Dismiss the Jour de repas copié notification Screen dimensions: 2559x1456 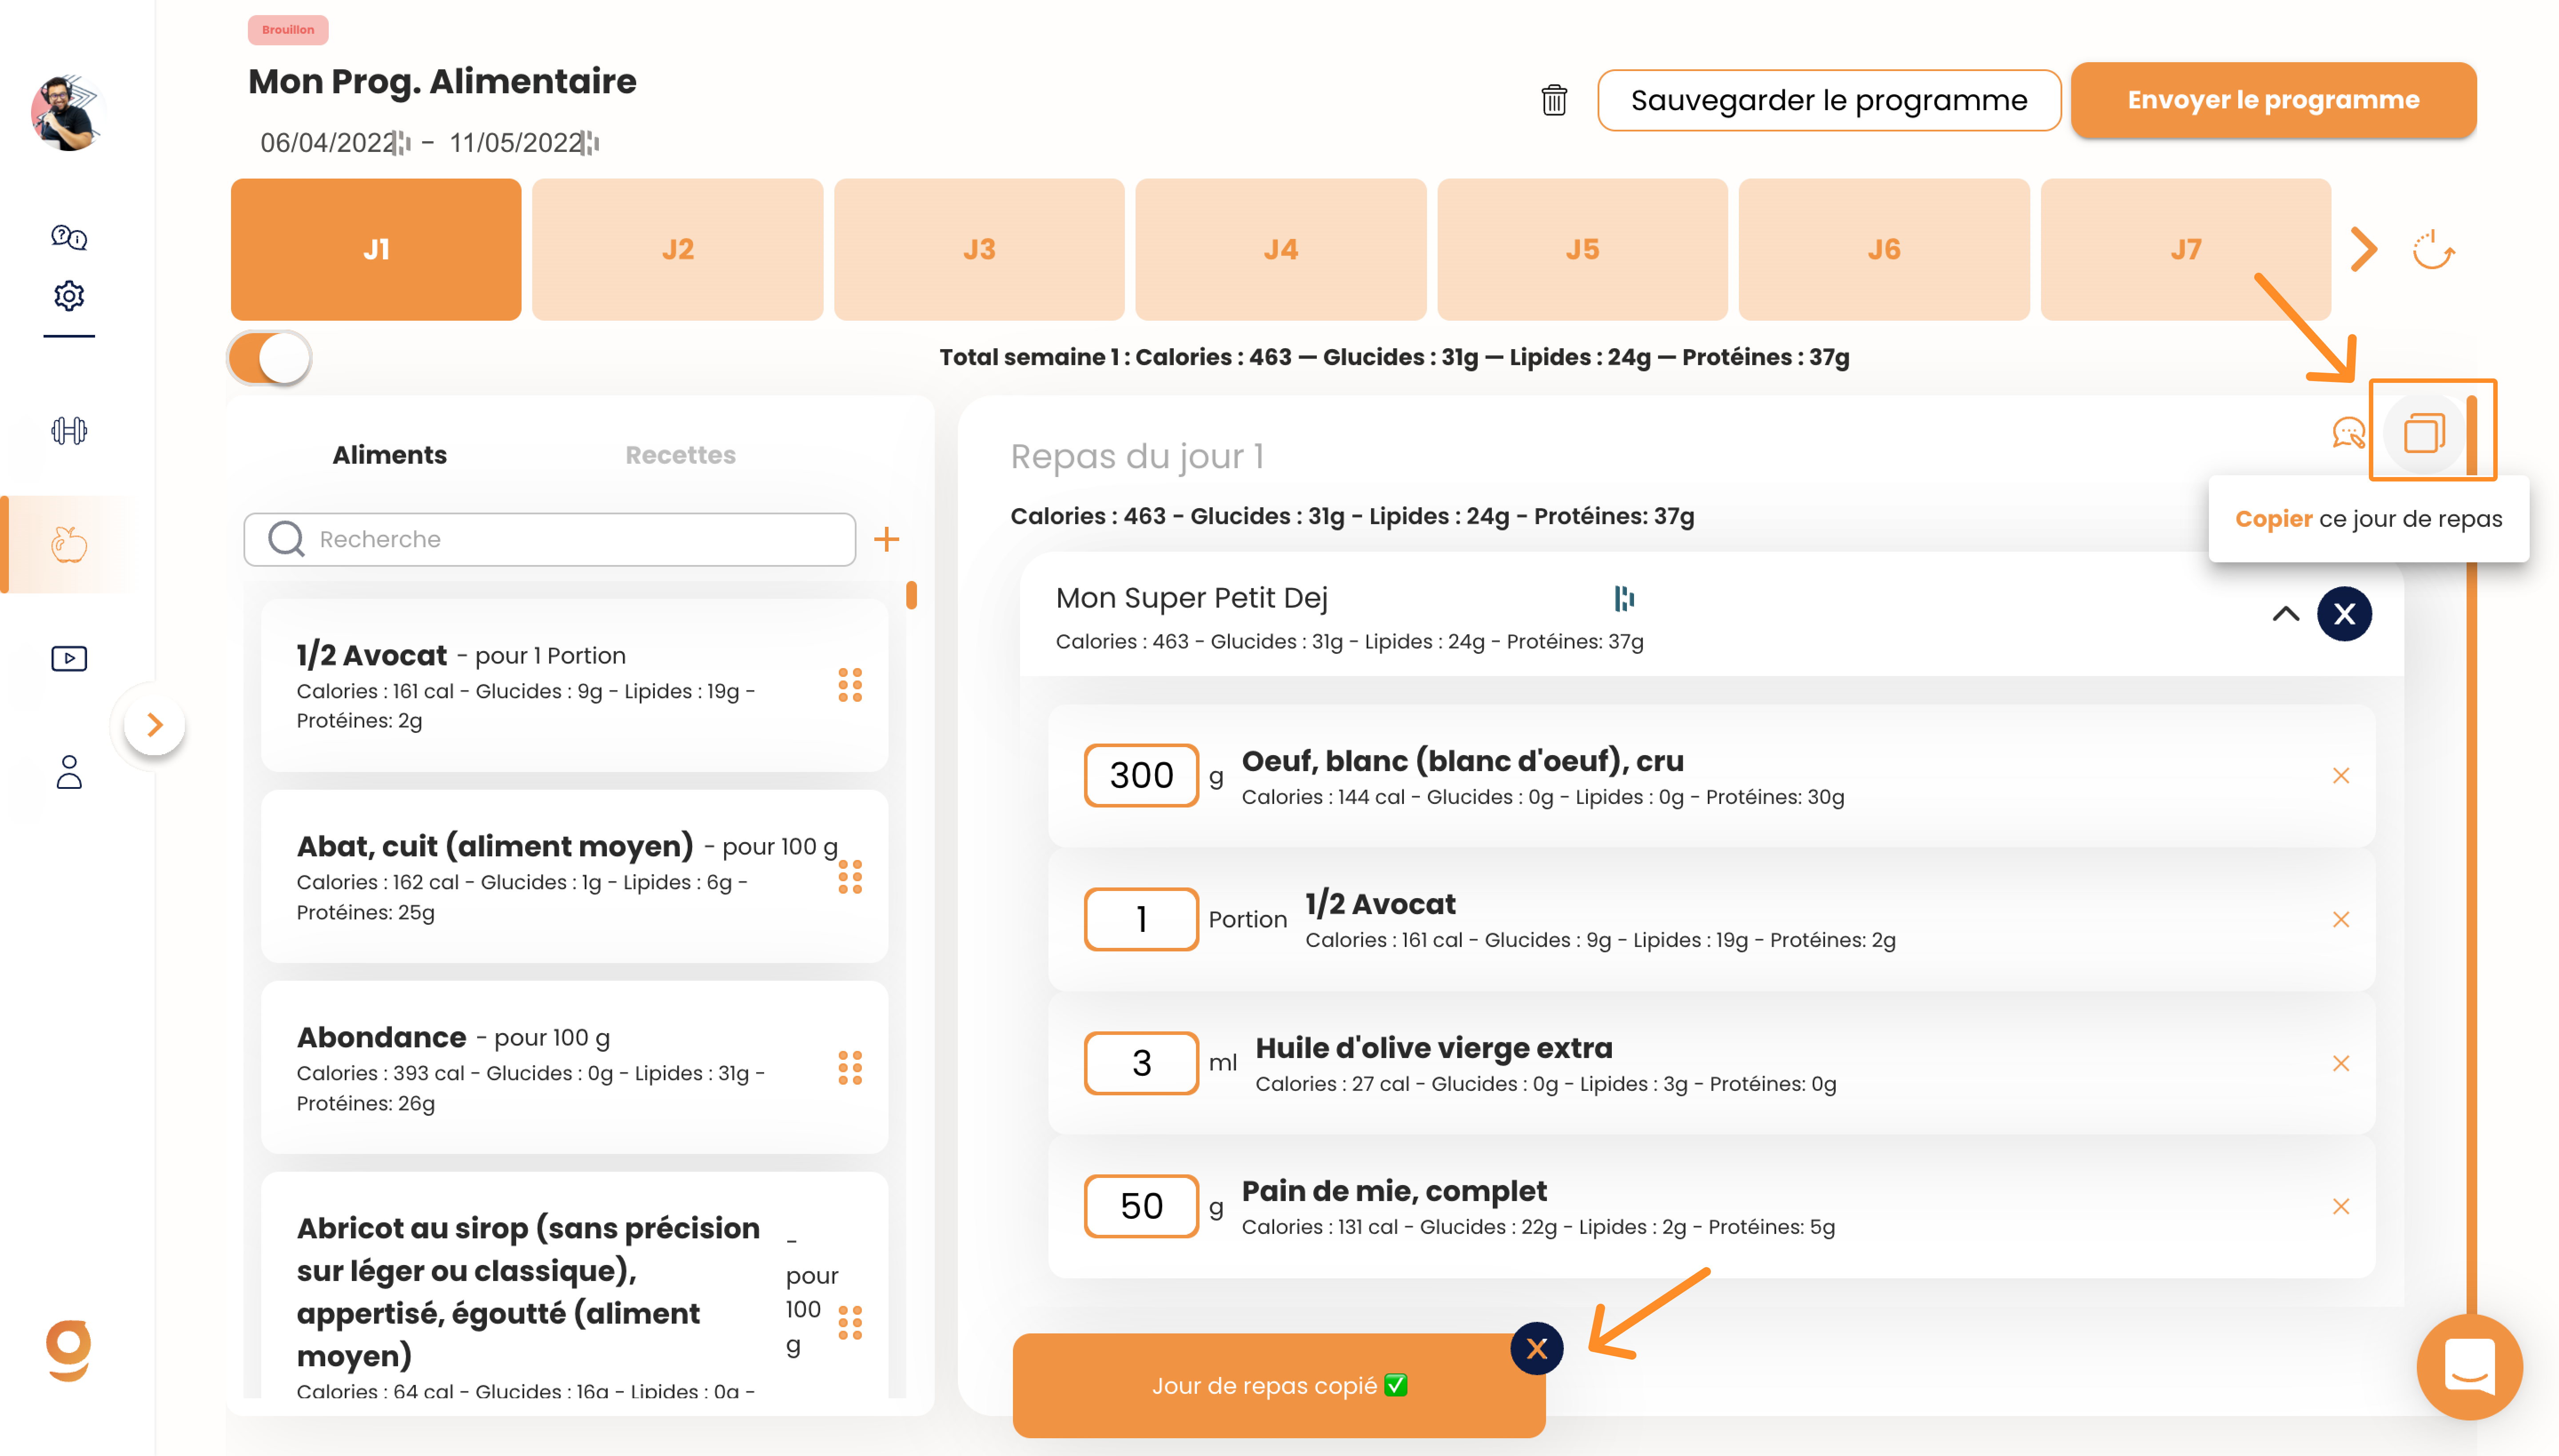(1537, 1349)
